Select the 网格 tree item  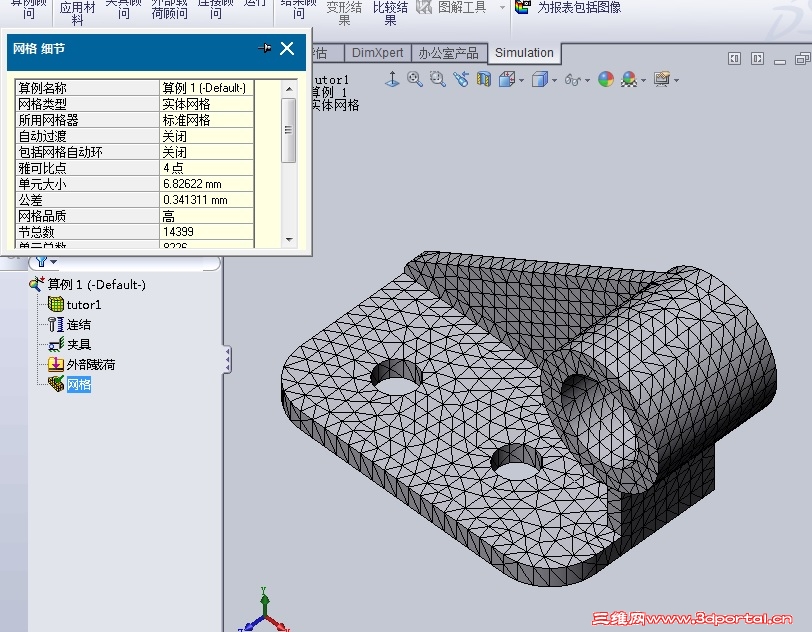(79, 384)
